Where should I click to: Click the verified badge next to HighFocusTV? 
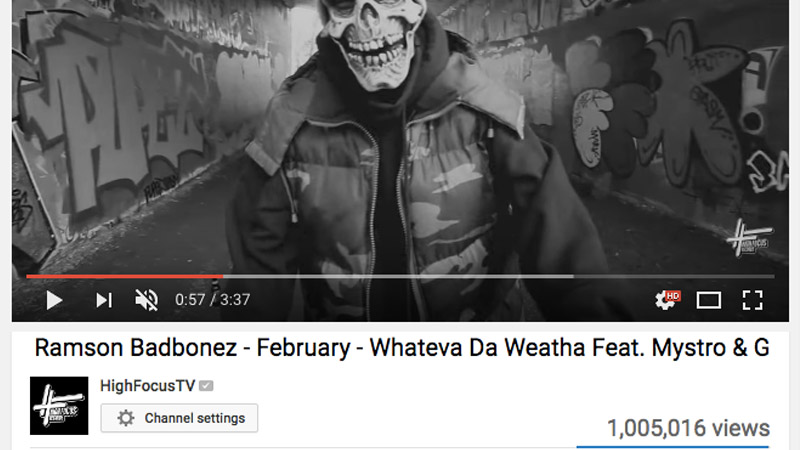206,386
